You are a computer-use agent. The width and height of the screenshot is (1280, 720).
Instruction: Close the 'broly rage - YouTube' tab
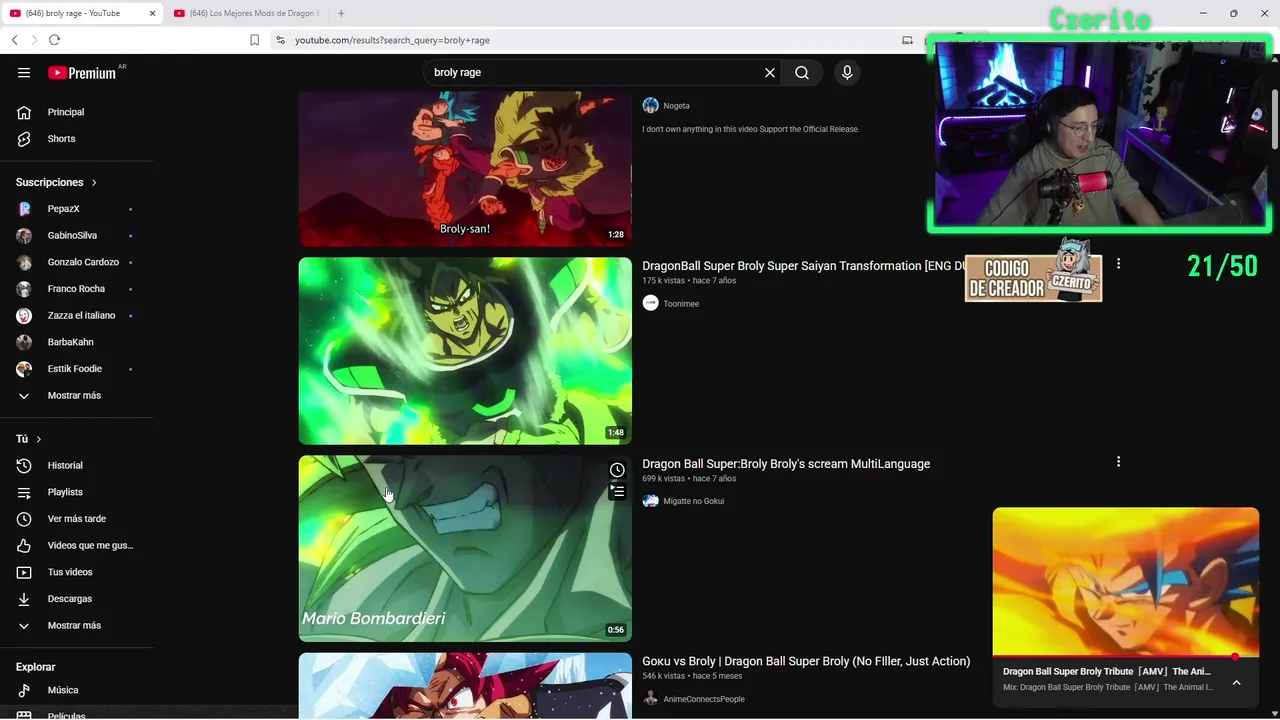(153, 13)
